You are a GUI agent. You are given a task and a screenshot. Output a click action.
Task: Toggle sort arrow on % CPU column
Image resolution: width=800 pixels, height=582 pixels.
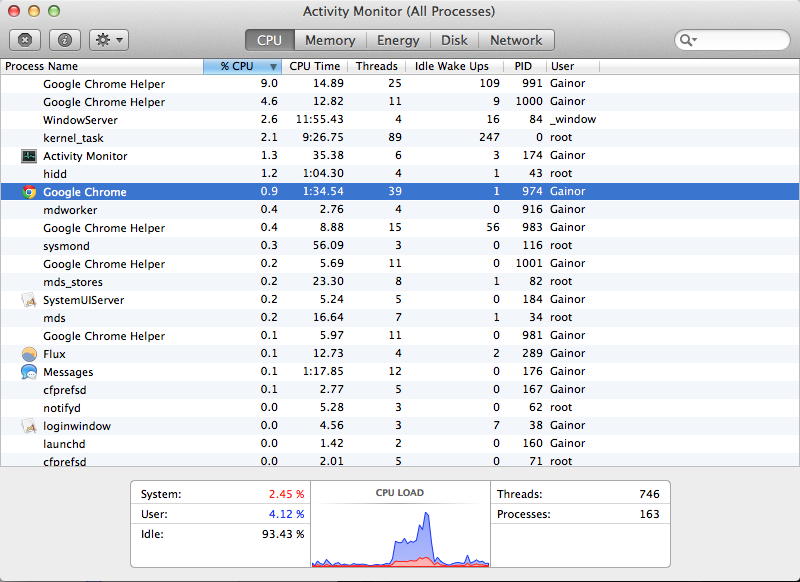pos(273,67)
